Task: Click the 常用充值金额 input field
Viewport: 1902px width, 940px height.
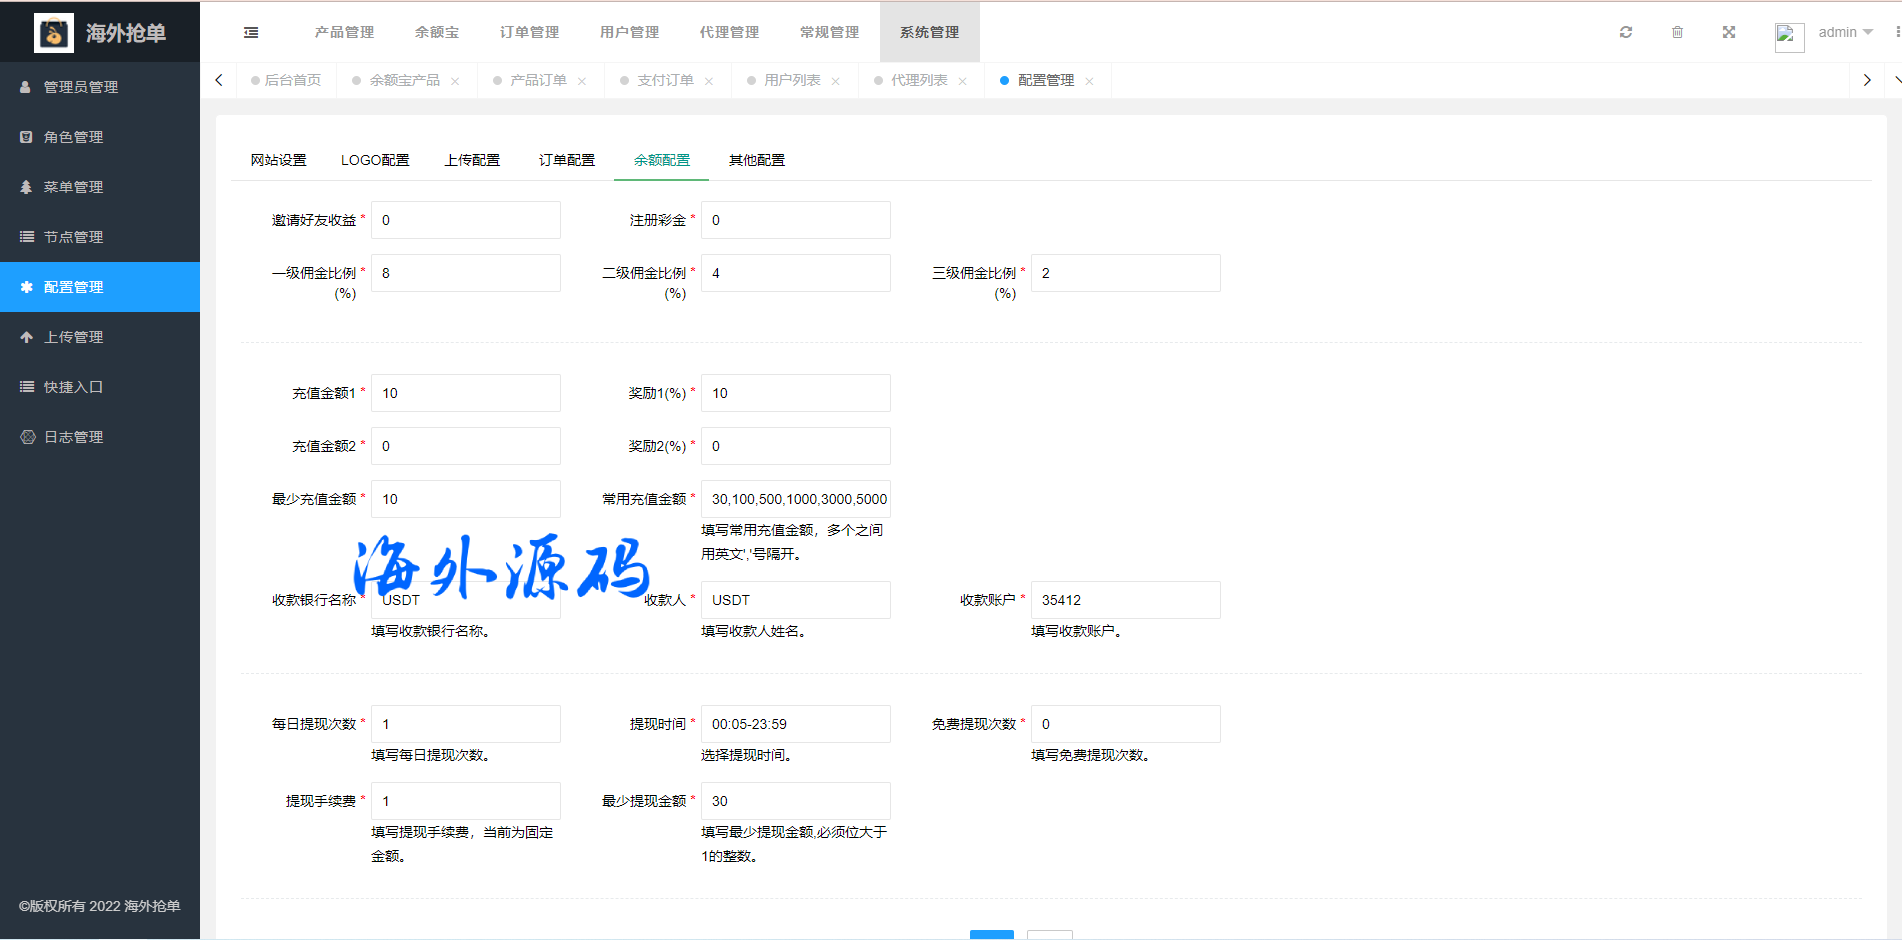Action: (x=795, y=499)
